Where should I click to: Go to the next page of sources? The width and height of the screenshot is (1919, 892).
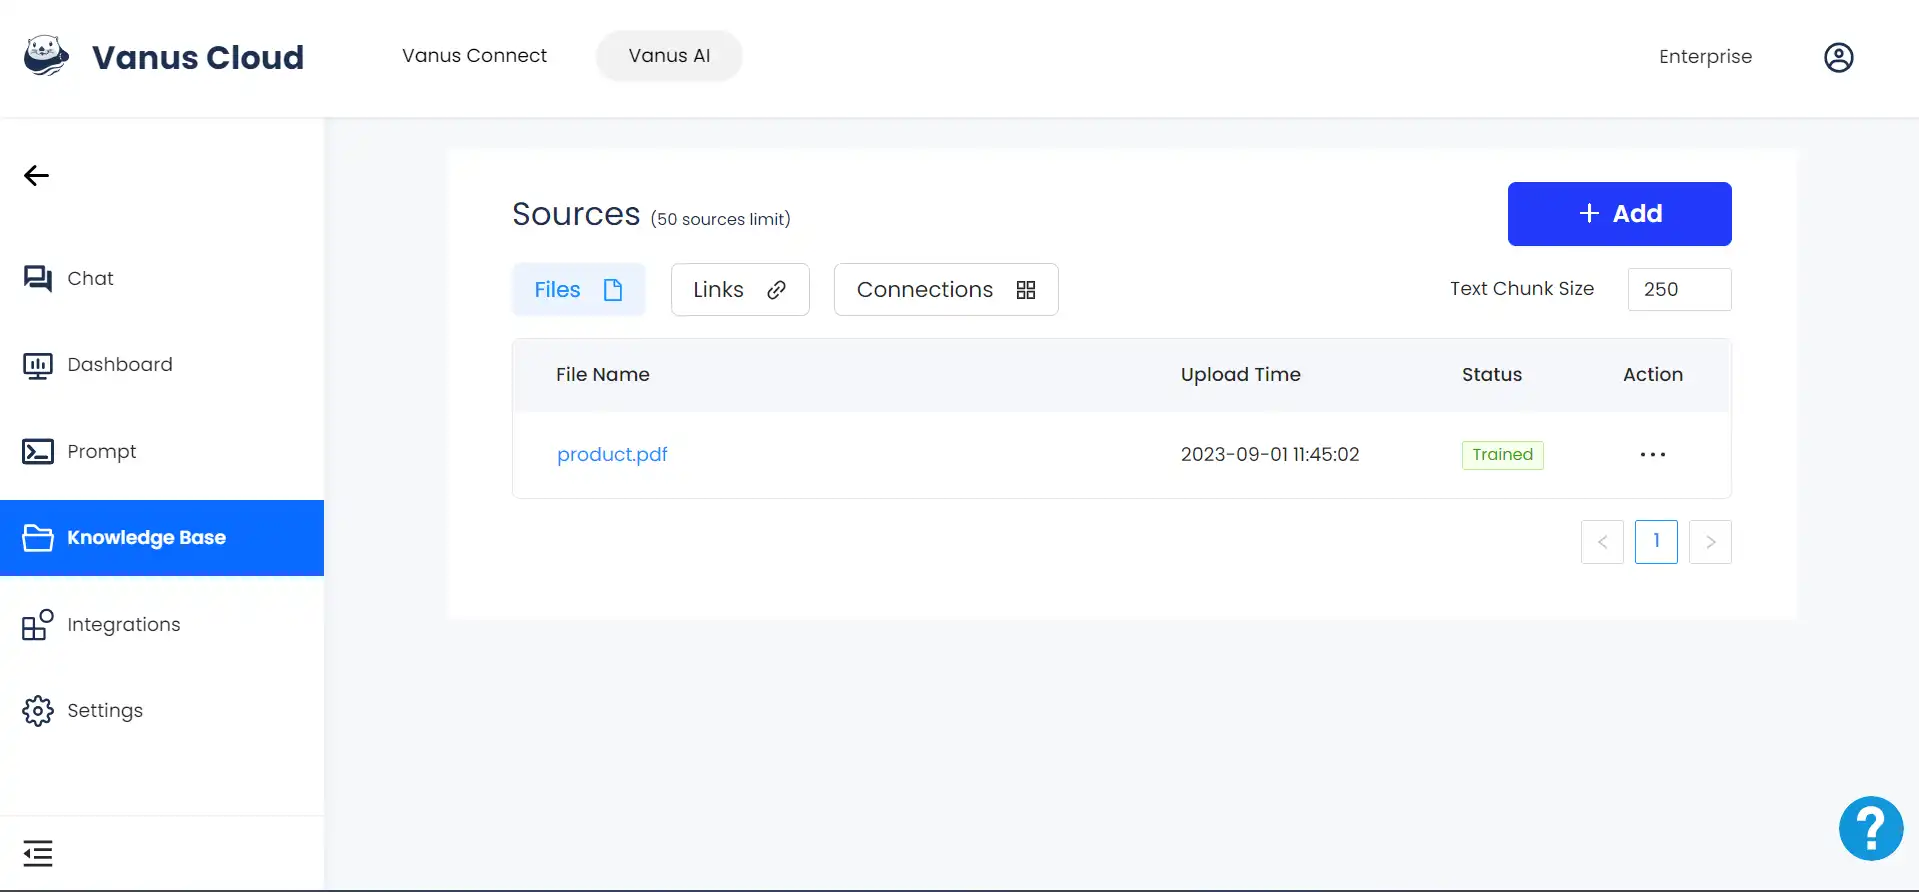click(1710, 542)
